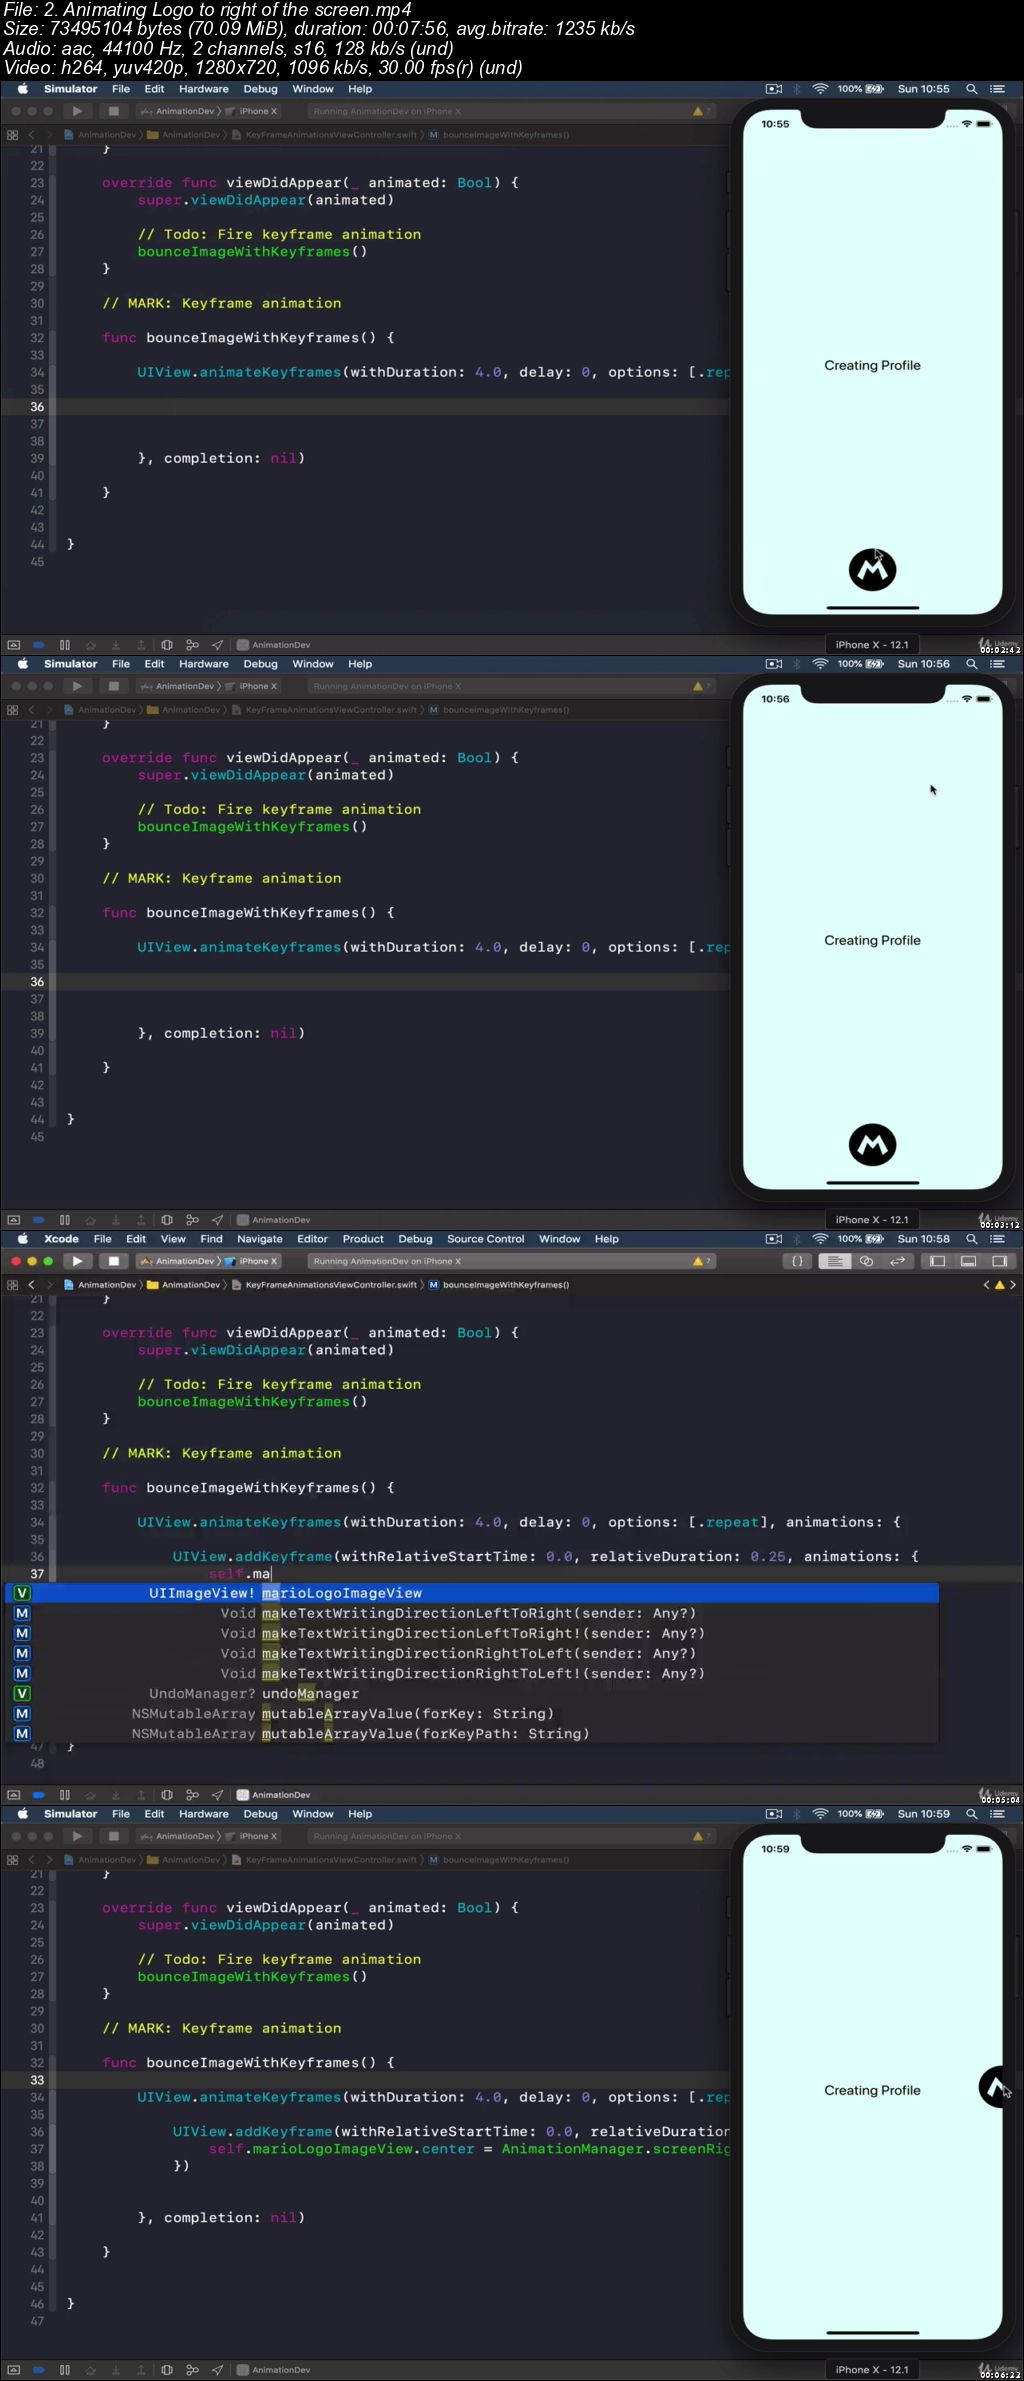This screenshot has width=1024, height=2381.
Task: Select mutableArrayValue(forKey: String) suggestion
Action: (x=472, y=1713)
